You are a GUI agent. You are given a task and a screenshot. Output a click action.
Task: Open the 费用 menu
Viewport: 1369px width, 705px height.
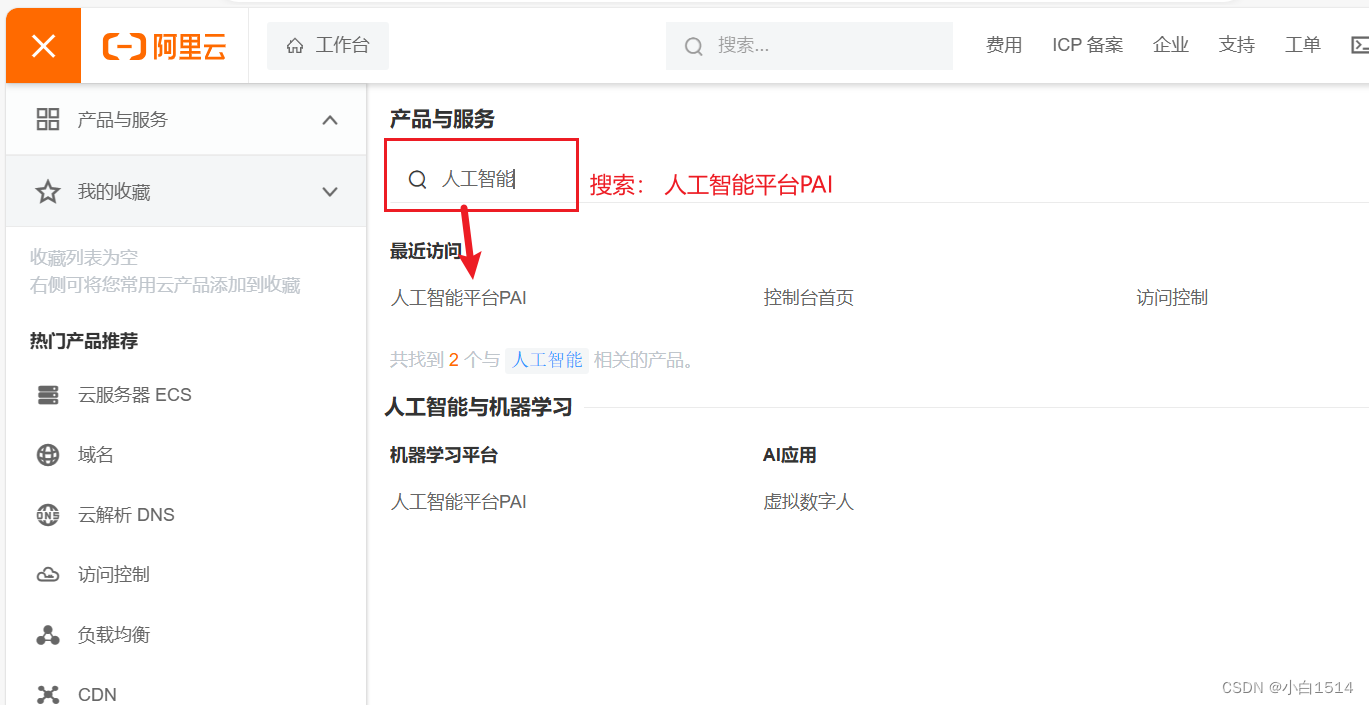[x=1004, y=45]
